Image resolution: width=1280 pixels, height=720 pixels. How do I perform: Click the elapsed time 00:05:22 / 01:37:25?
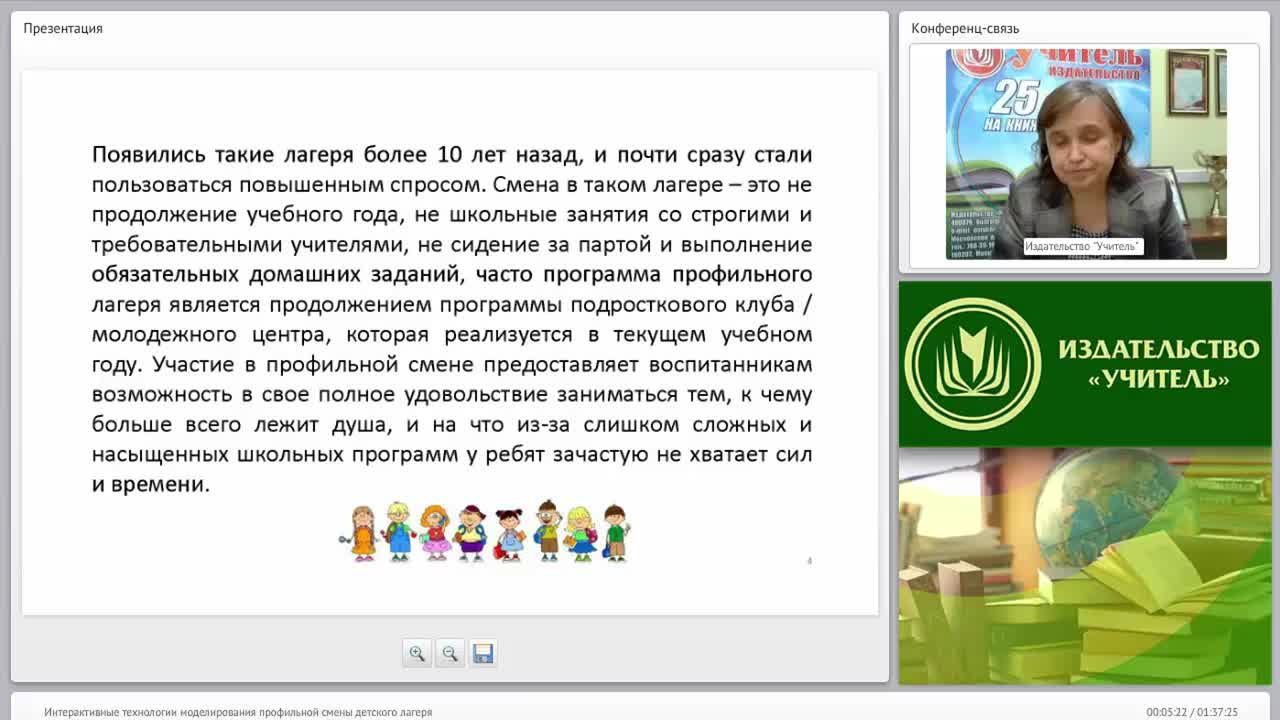(x=1192, y=712)
